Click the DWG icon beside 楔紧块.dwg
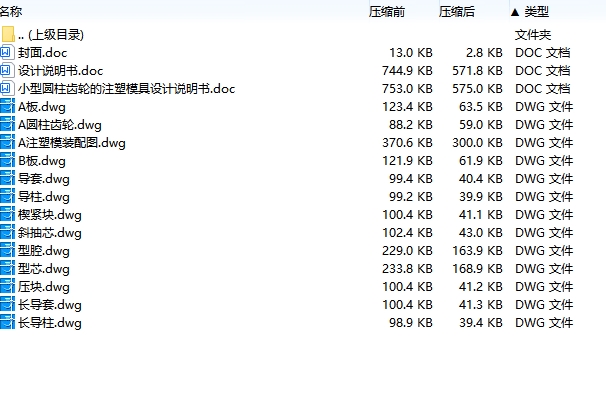Image resolution: width=606 pixels, height=393 pixels. point(7,214)
